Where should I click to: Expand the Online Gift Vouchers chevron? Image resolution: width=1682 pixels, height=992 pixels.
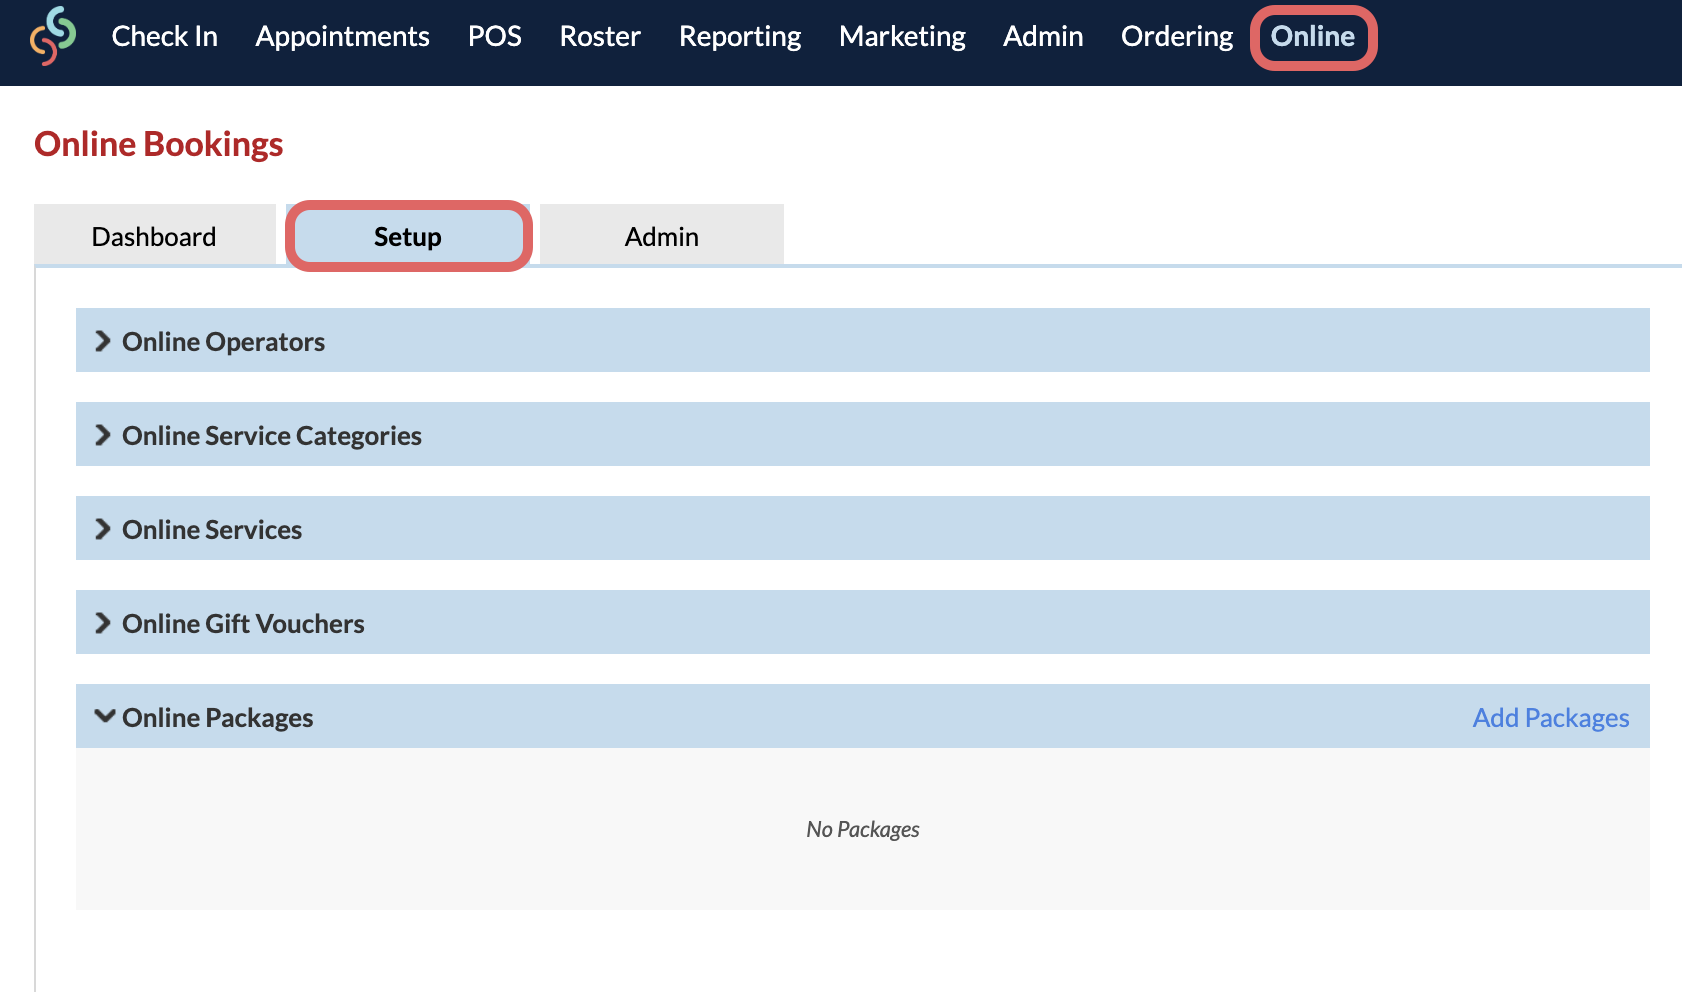pyautogui.click(x=102, y=624)
